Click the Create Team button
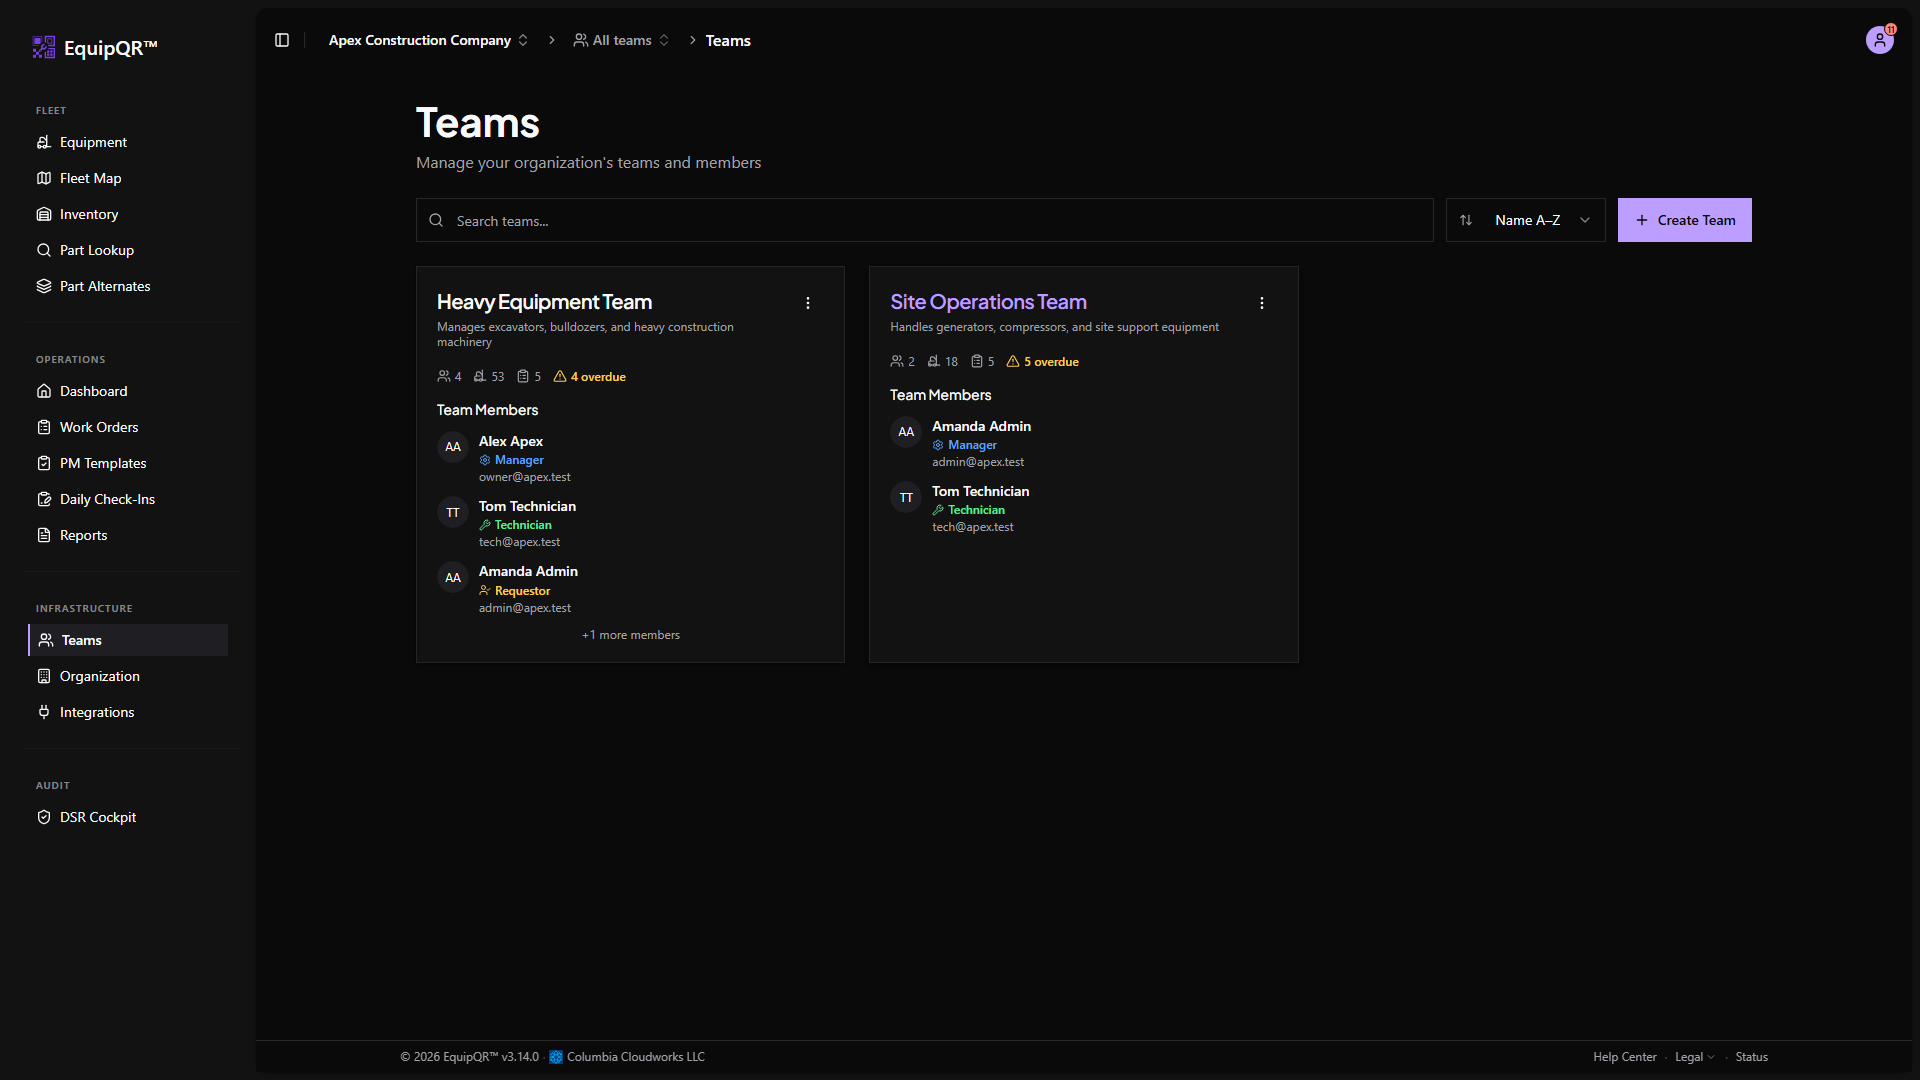 click(x=1685, y=220)
